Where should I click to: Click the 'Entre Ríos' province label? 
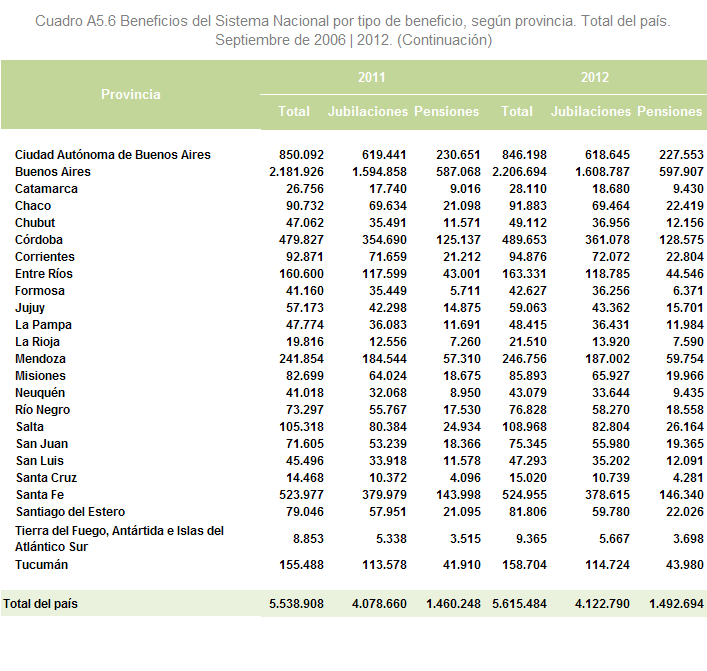(44, 274)
